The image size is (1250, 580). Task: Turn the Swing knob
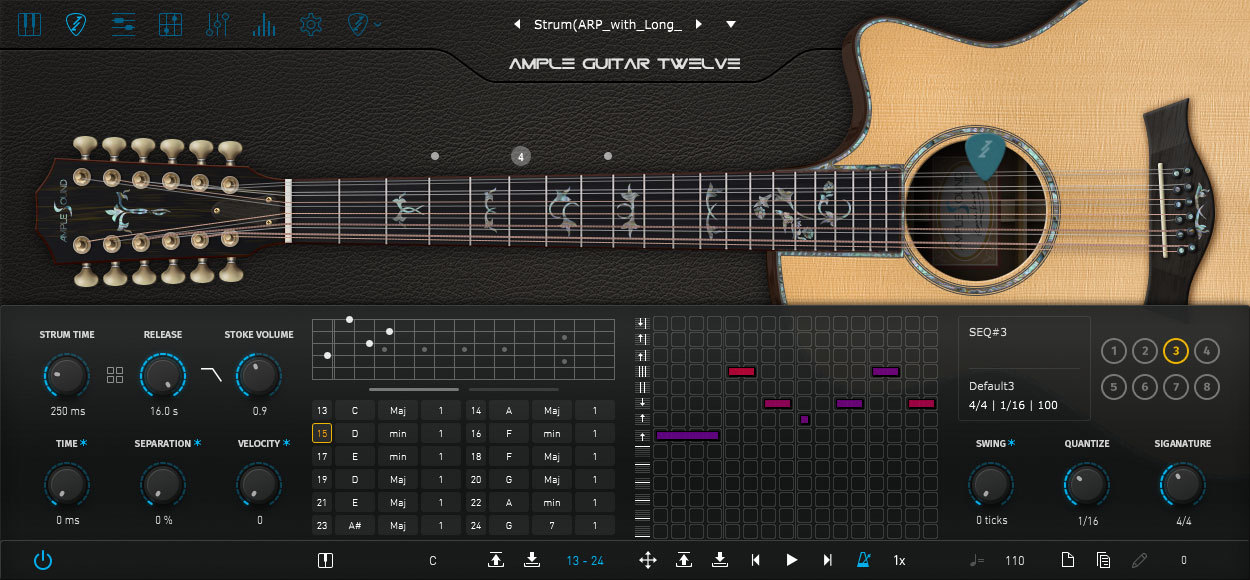991,485
